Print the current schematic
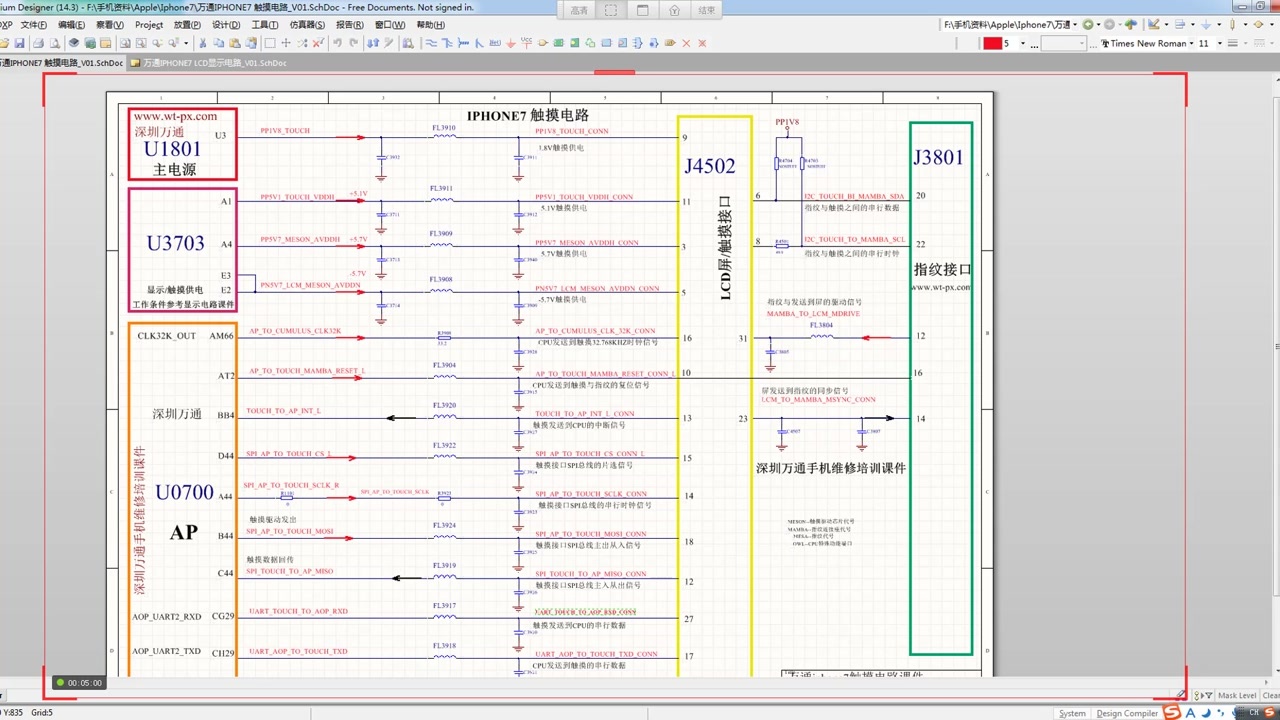The height and width of the screenshot is (720, 1280). (38, 43)
